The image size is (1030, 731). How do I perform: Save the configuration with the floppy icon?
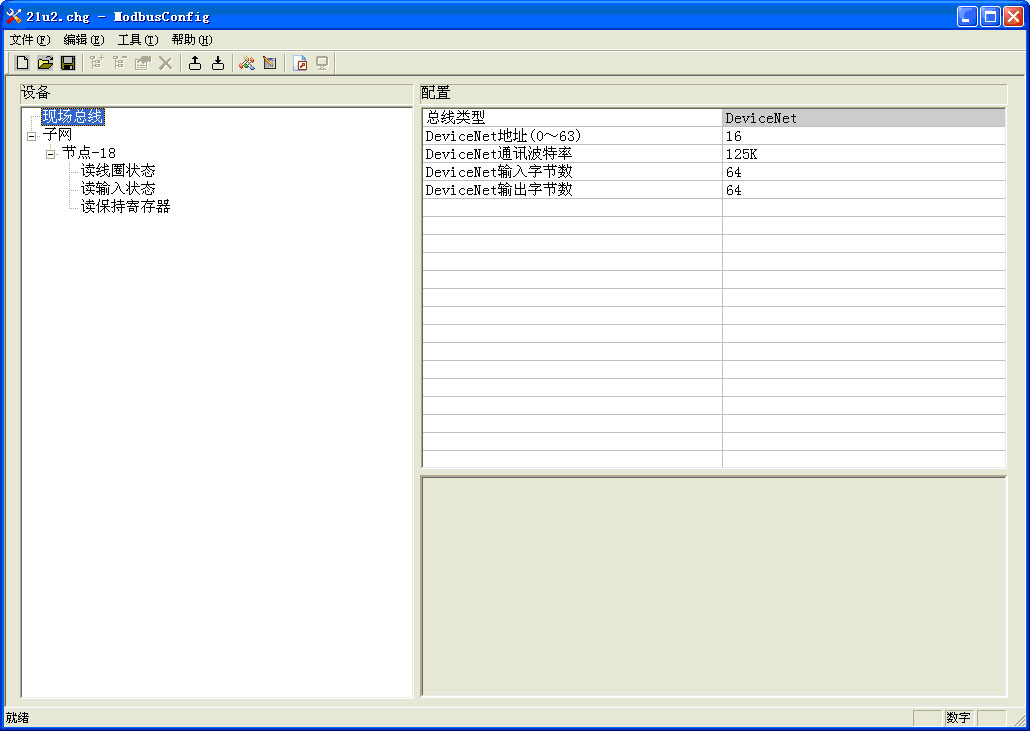click(68, 63)
